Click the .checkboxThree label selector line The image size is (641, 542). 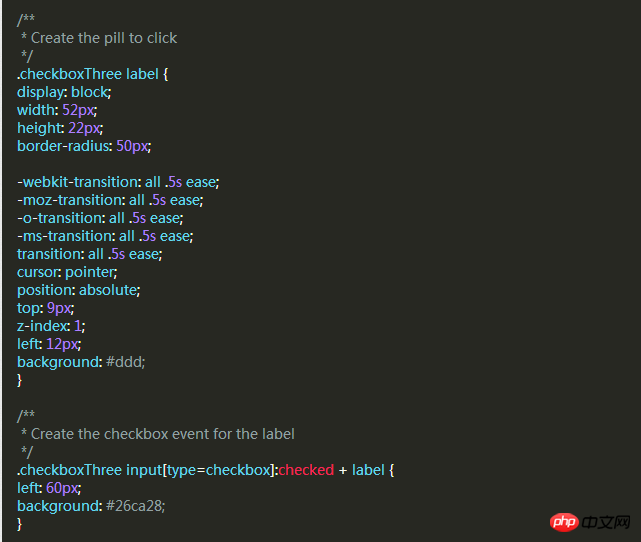tap(92, 74)
